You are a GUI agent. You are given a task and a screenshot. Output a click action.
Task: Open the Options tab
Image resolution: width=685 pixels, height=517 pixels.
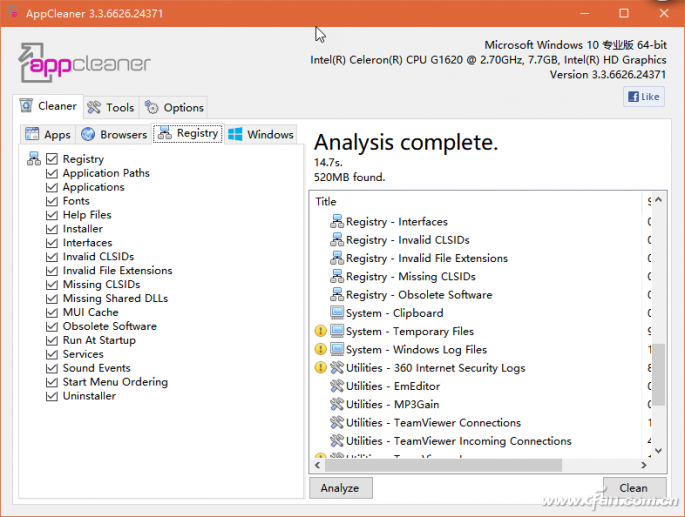tap(174, 108)
